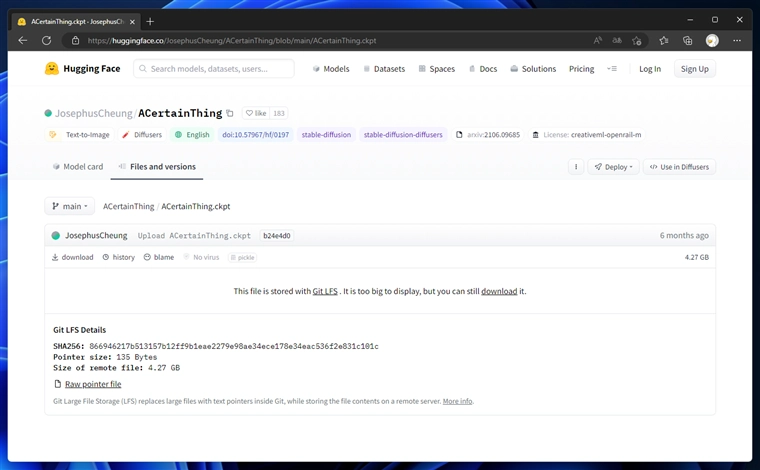Like the model with heart button

point(256,113)
